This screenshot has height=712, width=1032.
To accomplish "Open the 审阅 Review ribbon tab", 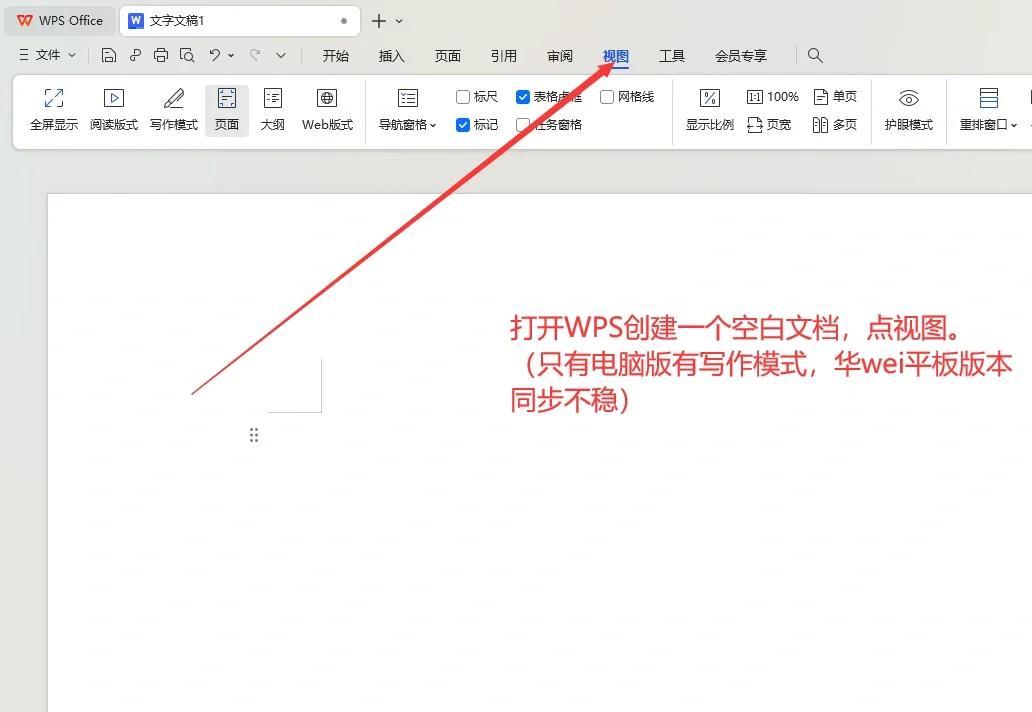I will (560, 55).
